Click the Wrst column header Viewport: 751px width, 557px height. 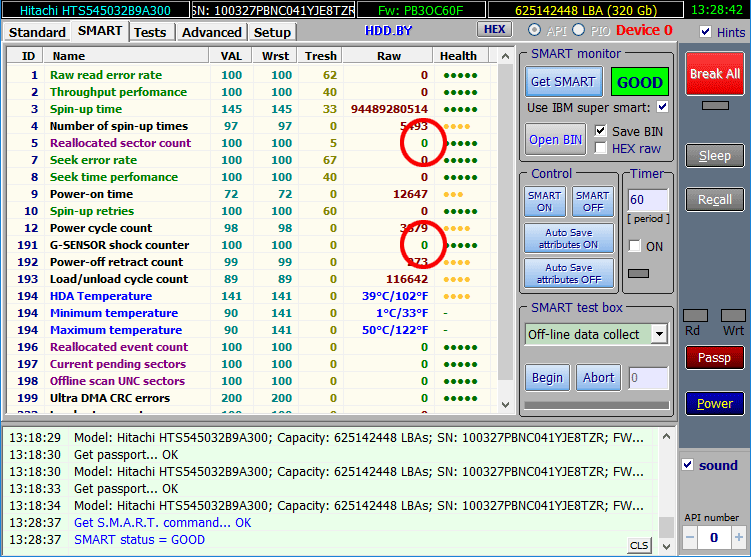[x=275, y=56]
